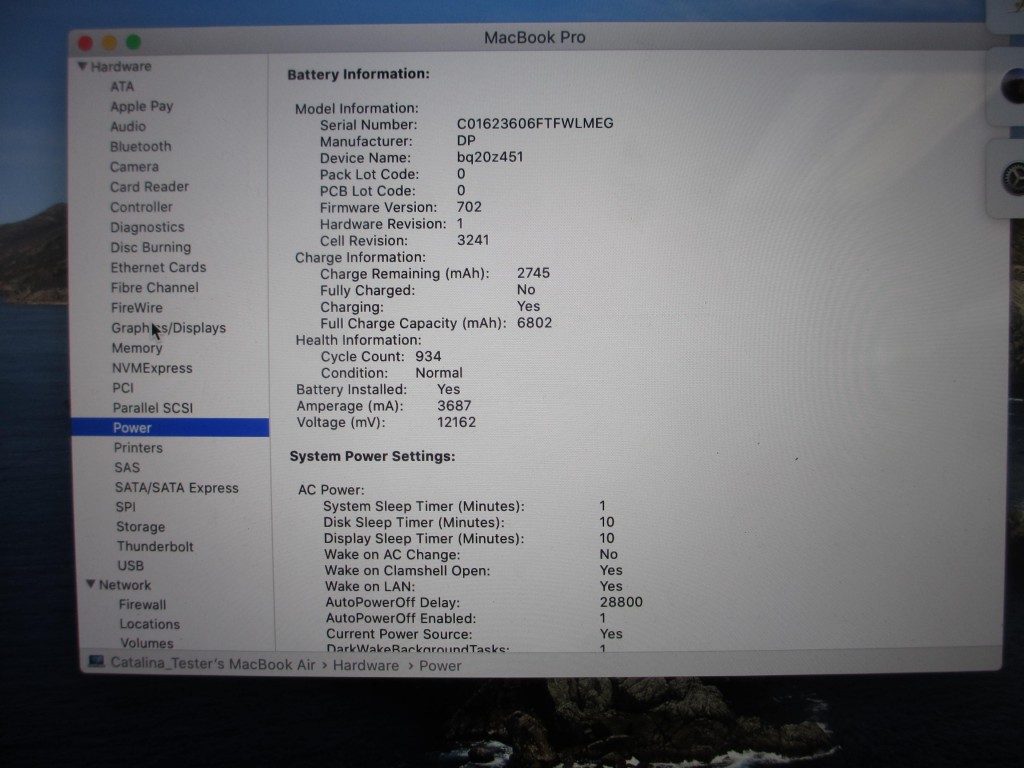Open System Preferences gear icon in Dock
The height and width of the screenshot is (768, 1024).
tap(1014, 178)
